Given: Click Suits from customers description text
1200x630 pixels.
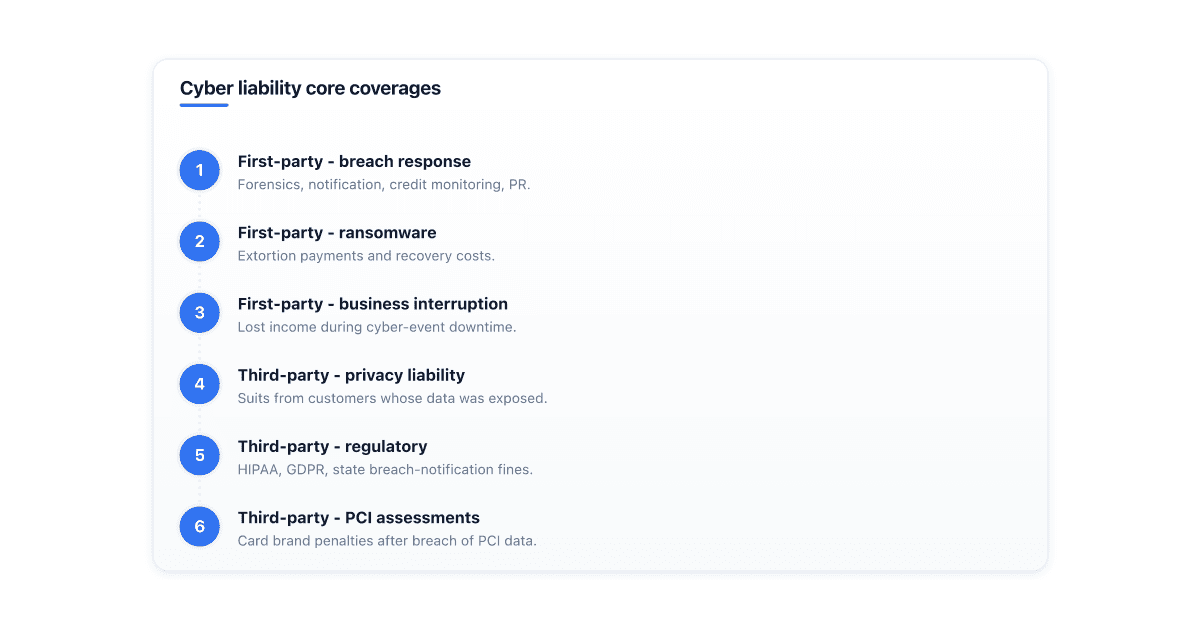Looking at the screenshot, I should [392, 398].
